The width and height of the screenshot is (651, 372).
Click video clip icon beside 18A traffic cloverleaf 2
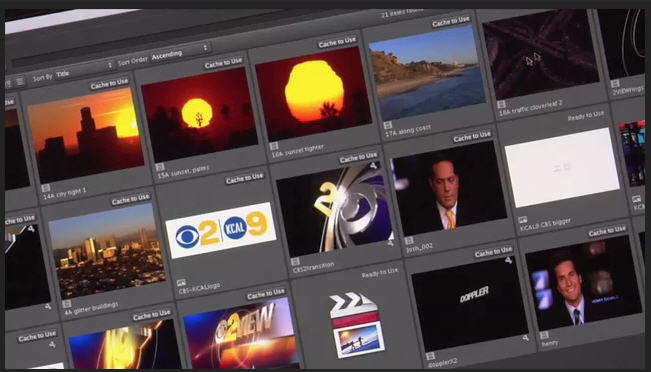pyautogui.click(x=502, y=104)
